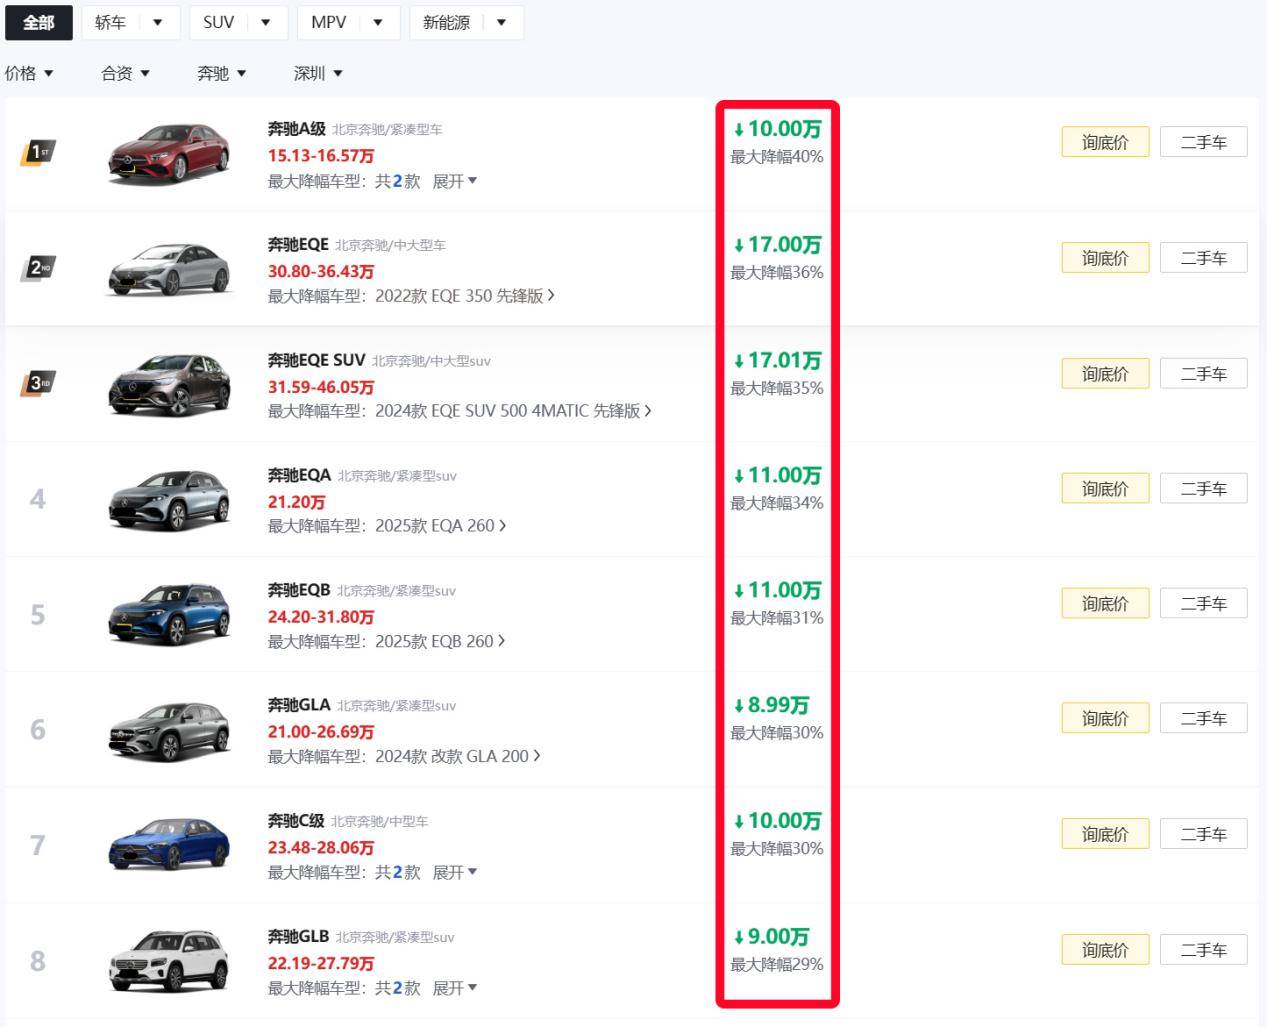Open the 价格 filter dropdown

point(29,73)
